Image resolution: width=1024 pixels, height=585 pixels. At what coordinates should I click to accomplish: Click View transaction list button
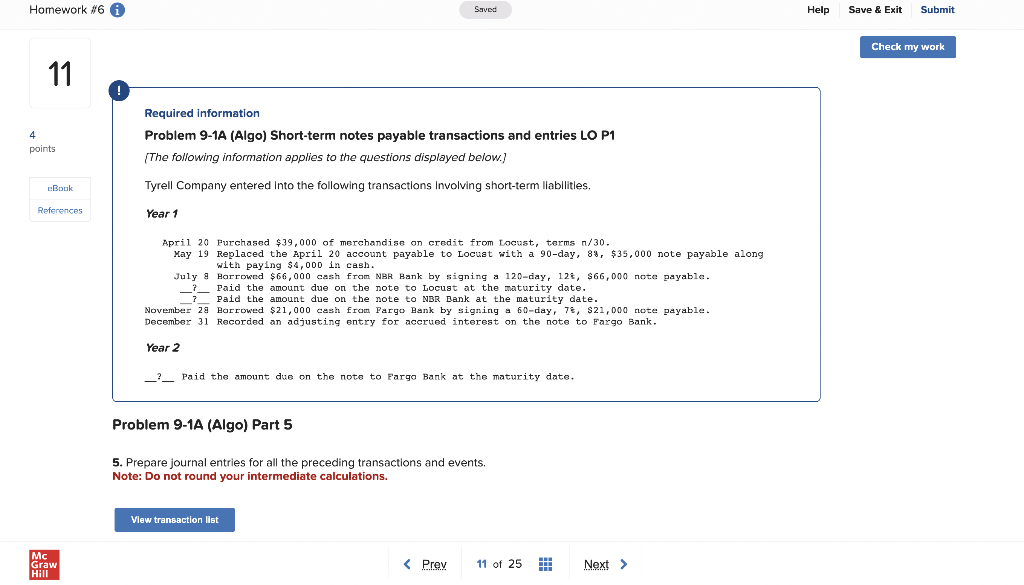pos(174,520)
